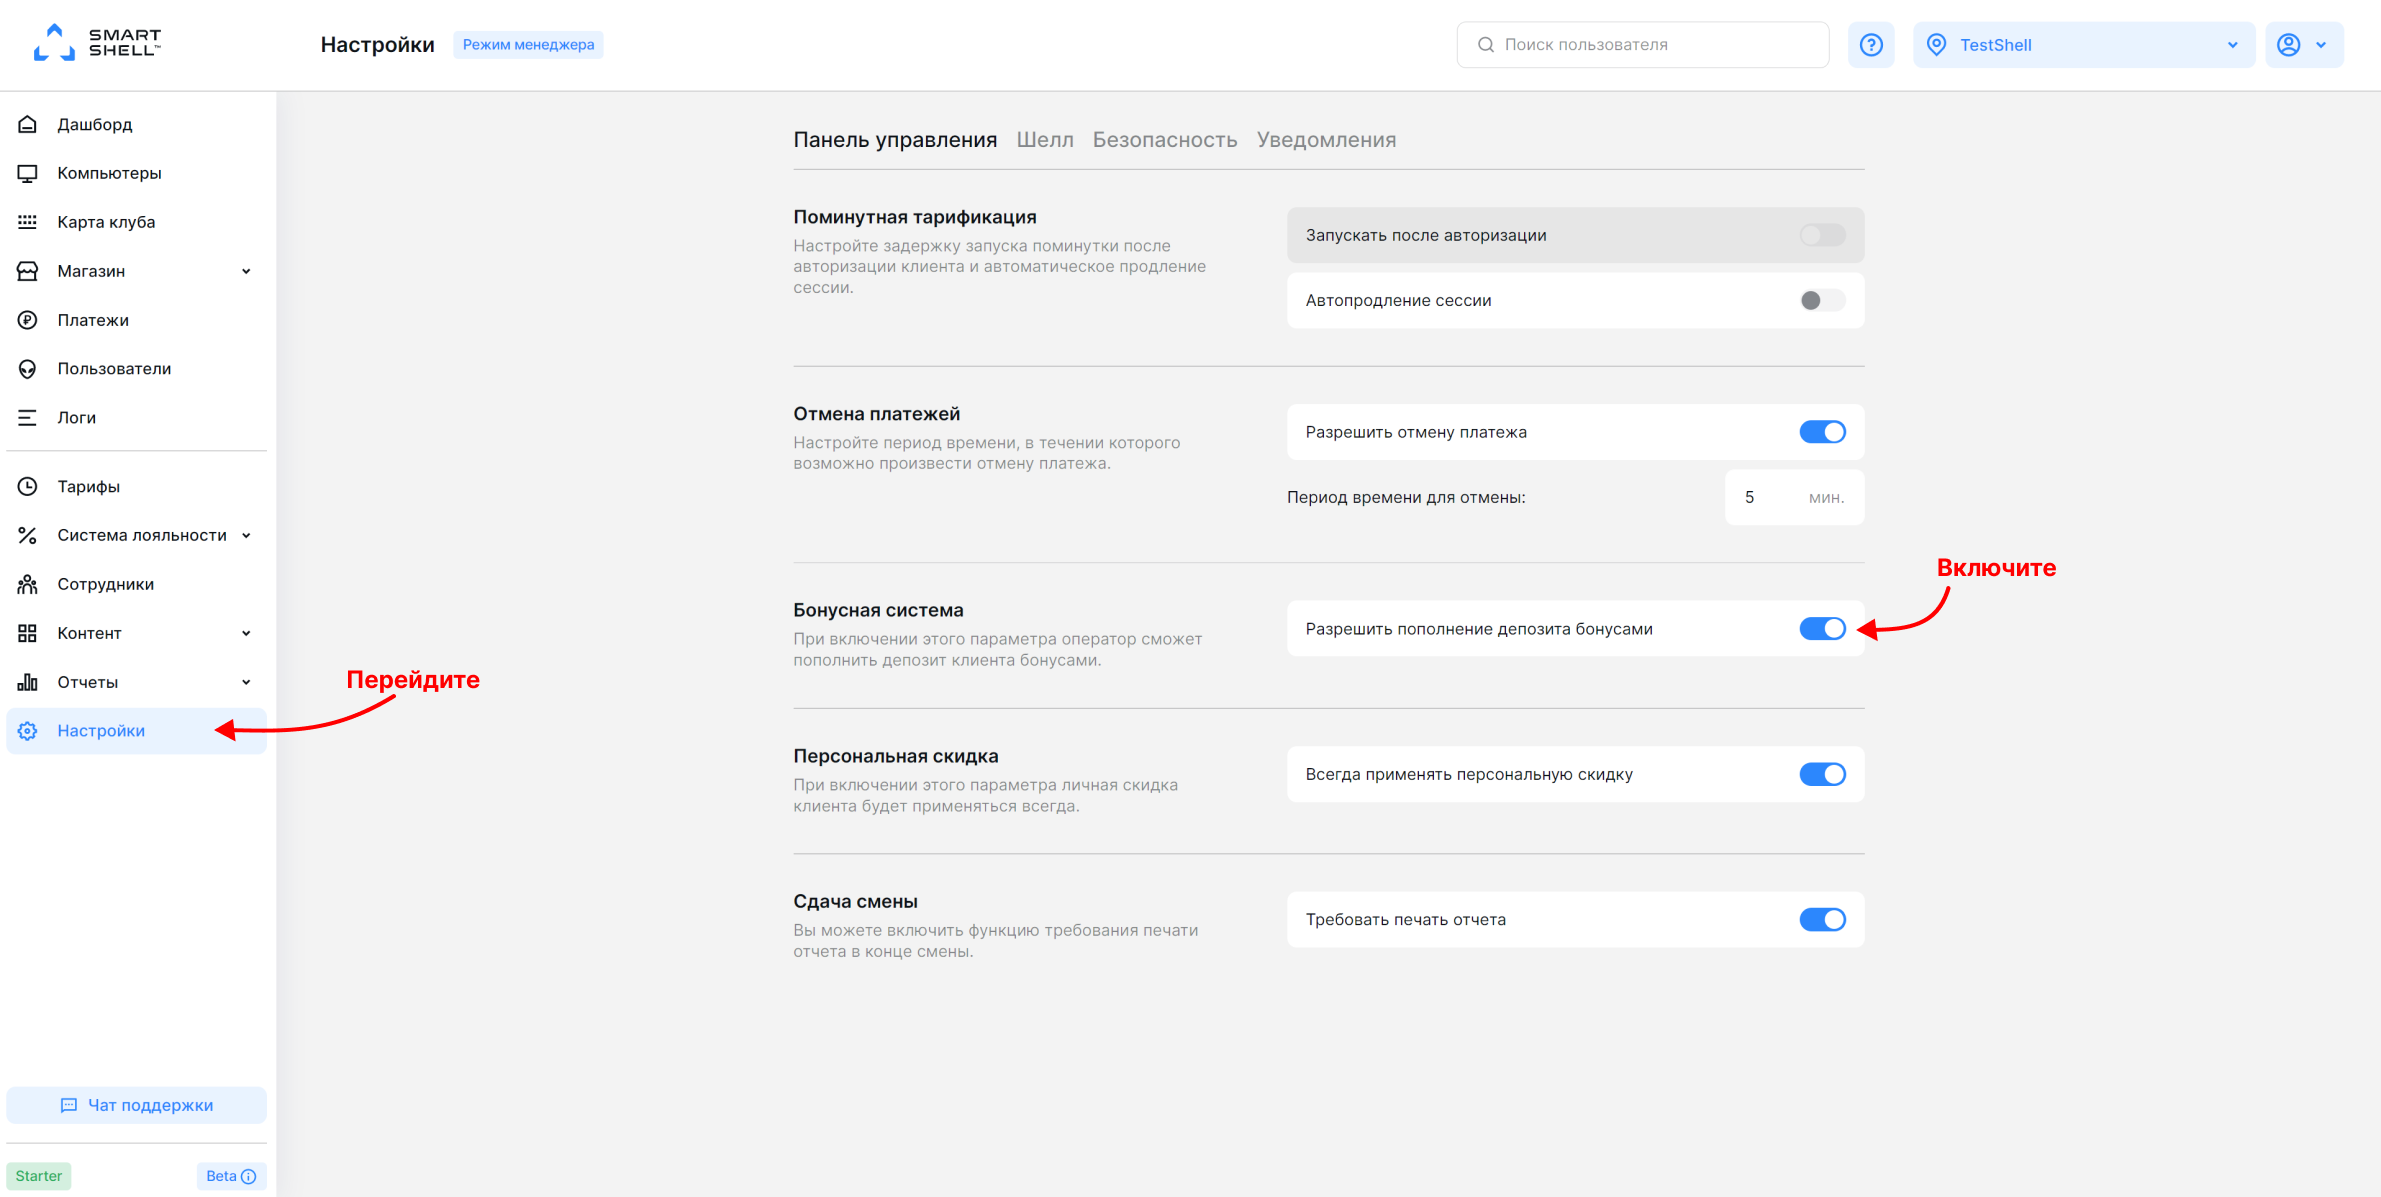Switch to the Шелл tab
The width and height of the screenshot is (2381, 1197).
tap(1045, 140)
